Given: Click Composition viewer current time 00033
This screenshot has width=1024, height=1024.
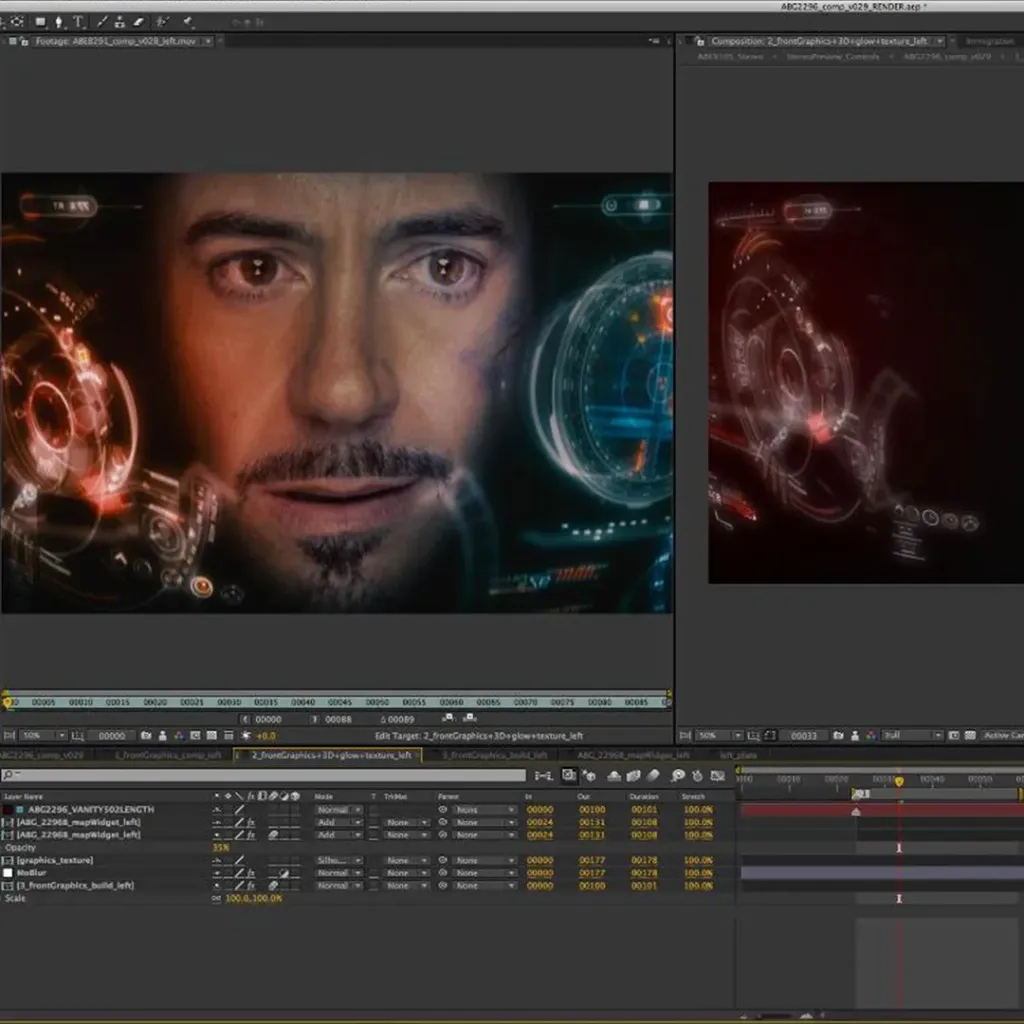Looking at the screenshot, I should 804,736.
